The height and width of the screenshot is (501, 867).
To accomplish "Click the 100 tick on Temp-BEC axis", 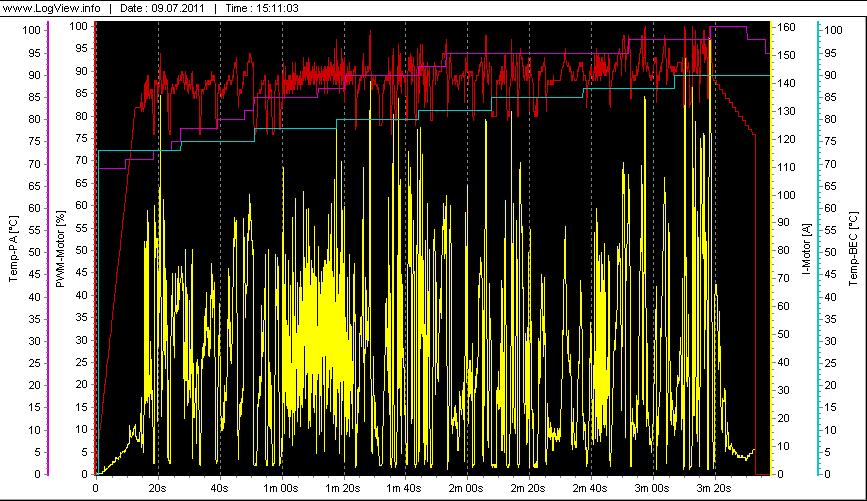I will pos(833,30).
